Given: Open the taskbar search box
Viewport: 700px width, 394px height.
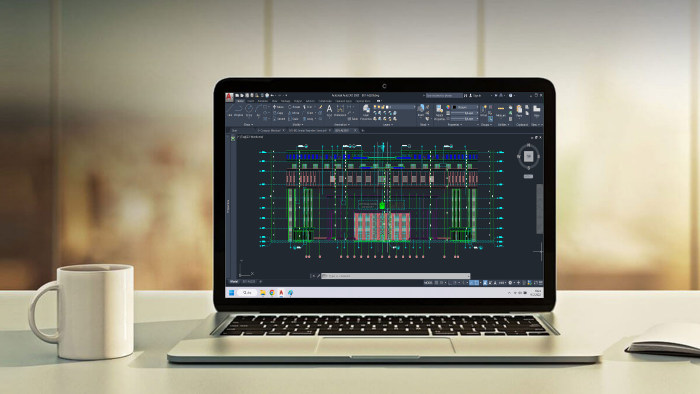Looking at the screenshot, I should tap(247, 293).
